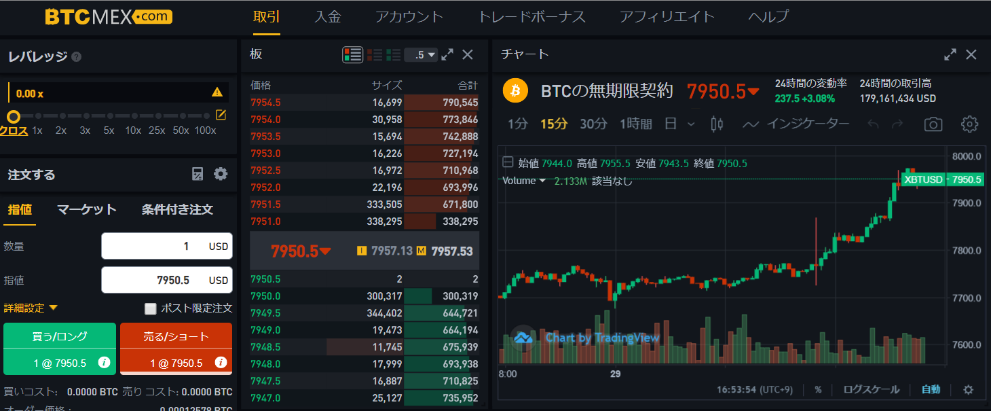Select bid price 7950.0 row
Image resolution: width=991 pixels, height=411 pixels.
pyautogui.click(x=365, y=296)
